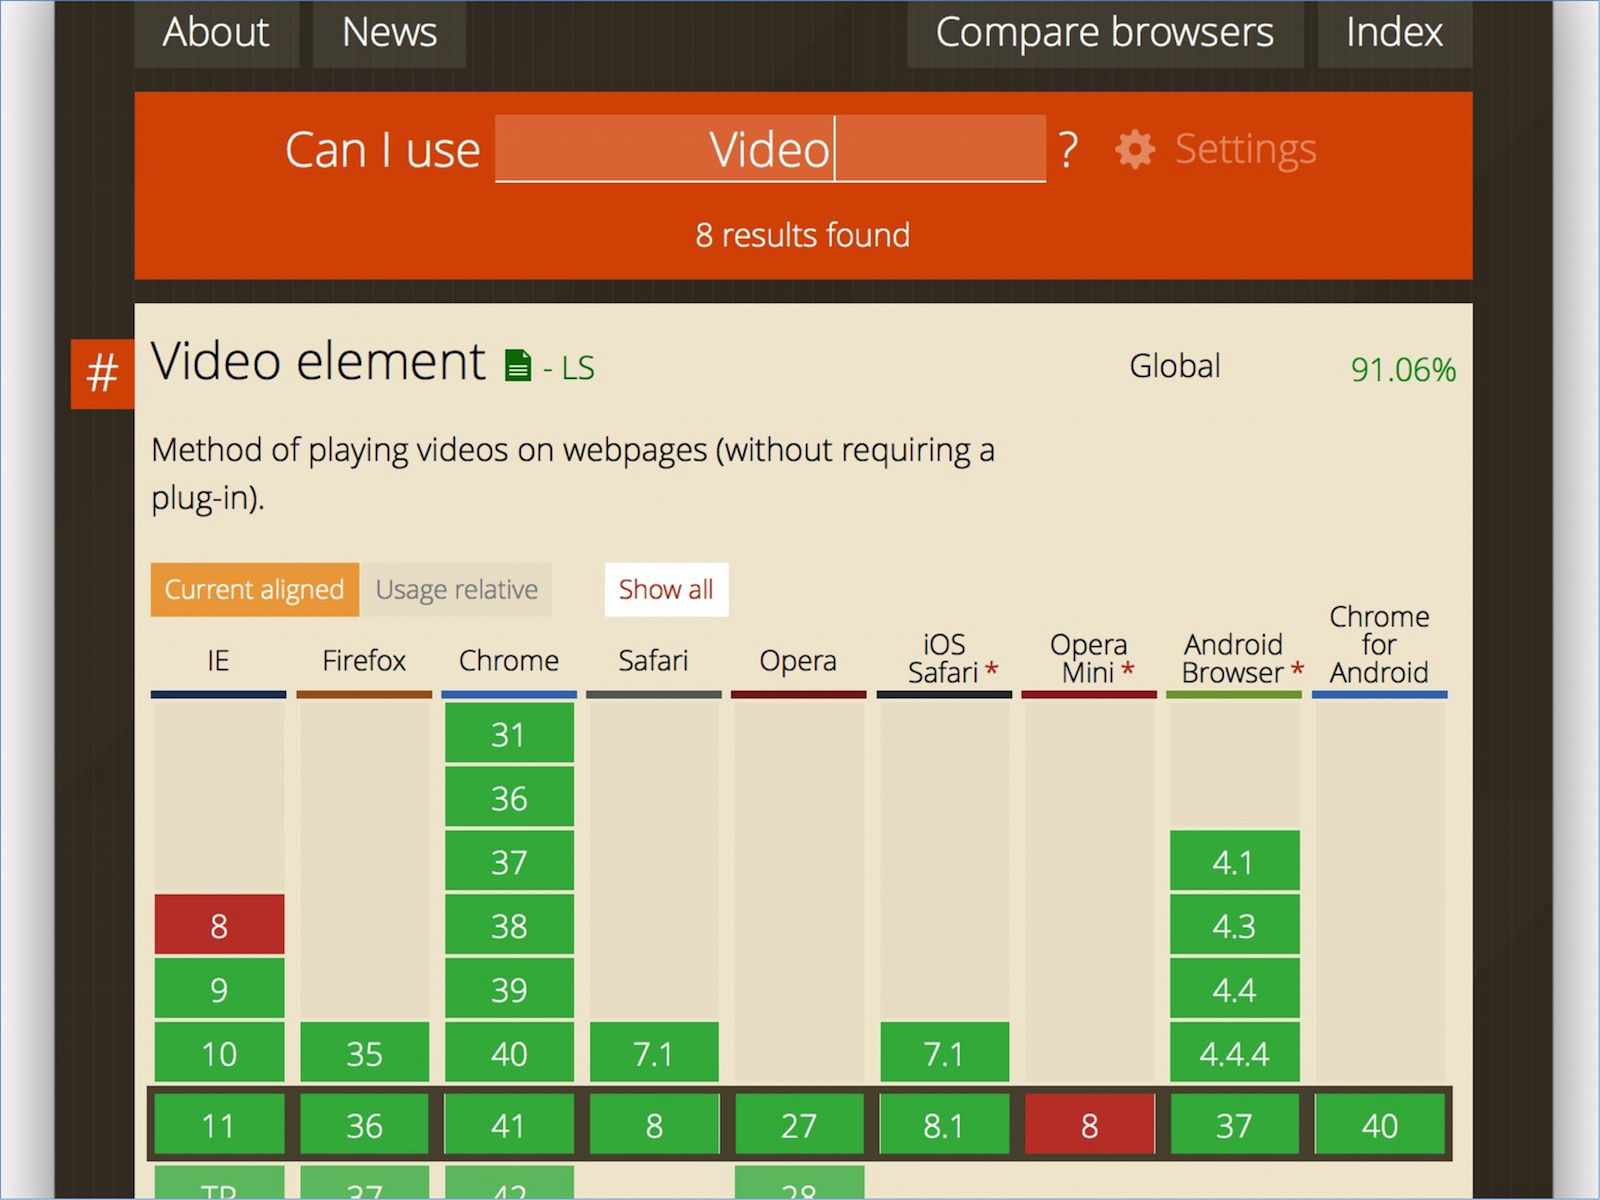Select the Android Browser 4.4.4 cell
The width and height of the screenshot is (1600, 1200).
tap(1234, 1053)
